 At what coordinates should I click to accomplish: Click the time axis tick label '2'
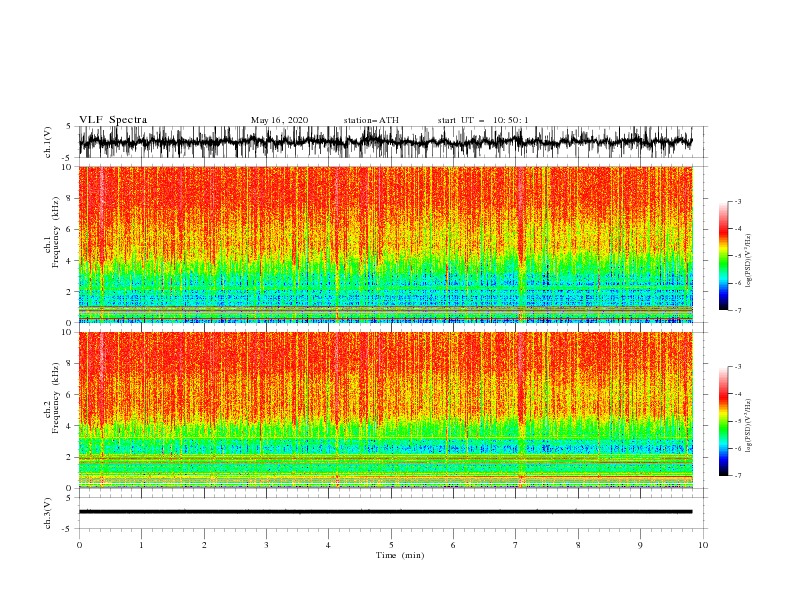(x=204, y=545)
